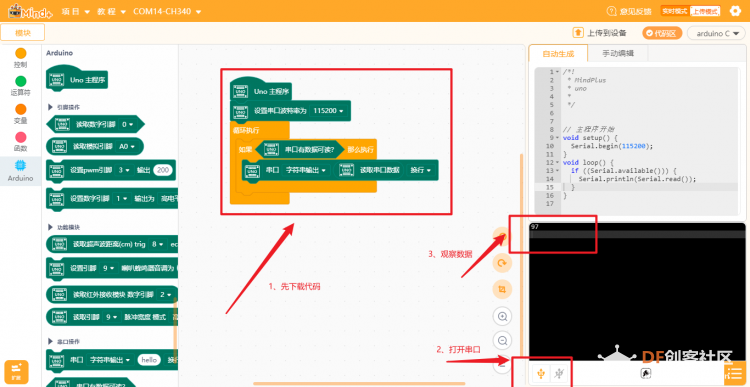Click the 读取数字引脚 block in palette
This screenshot has height=387, width=750.
click(95, 124)
